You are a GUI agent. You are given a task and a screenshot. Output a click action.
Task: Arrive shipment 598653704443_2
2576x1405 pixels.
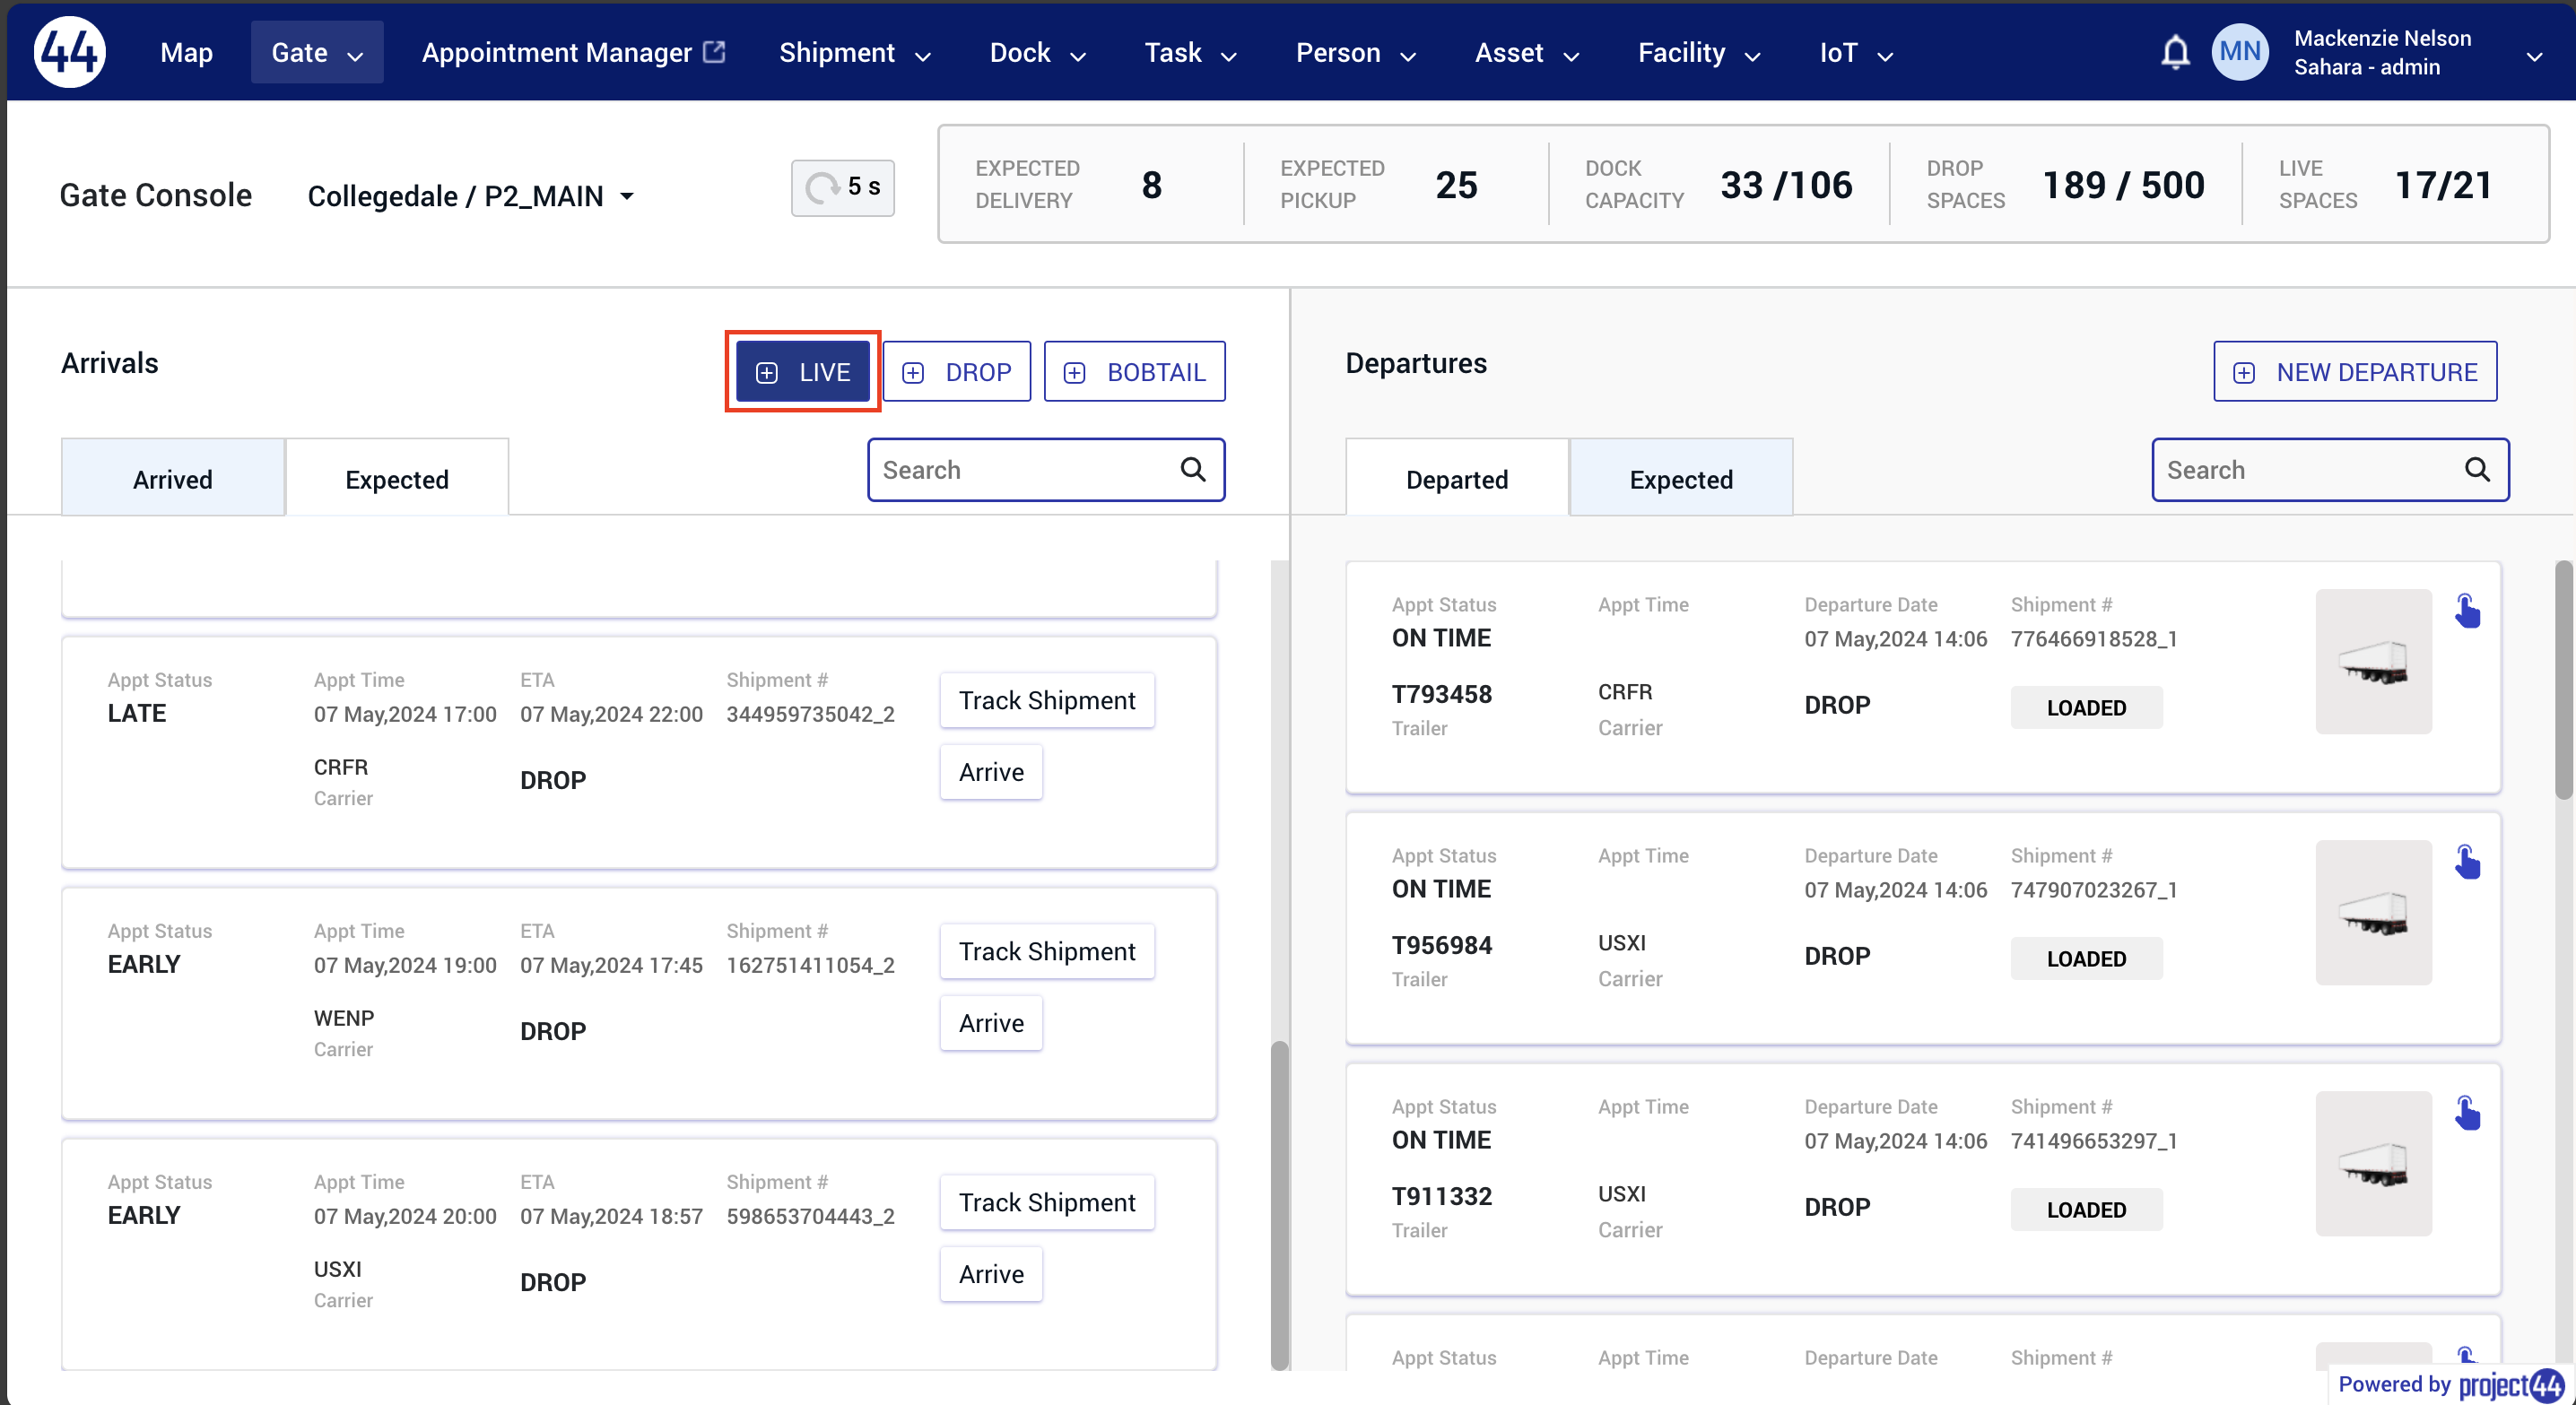pos(991,1274)
